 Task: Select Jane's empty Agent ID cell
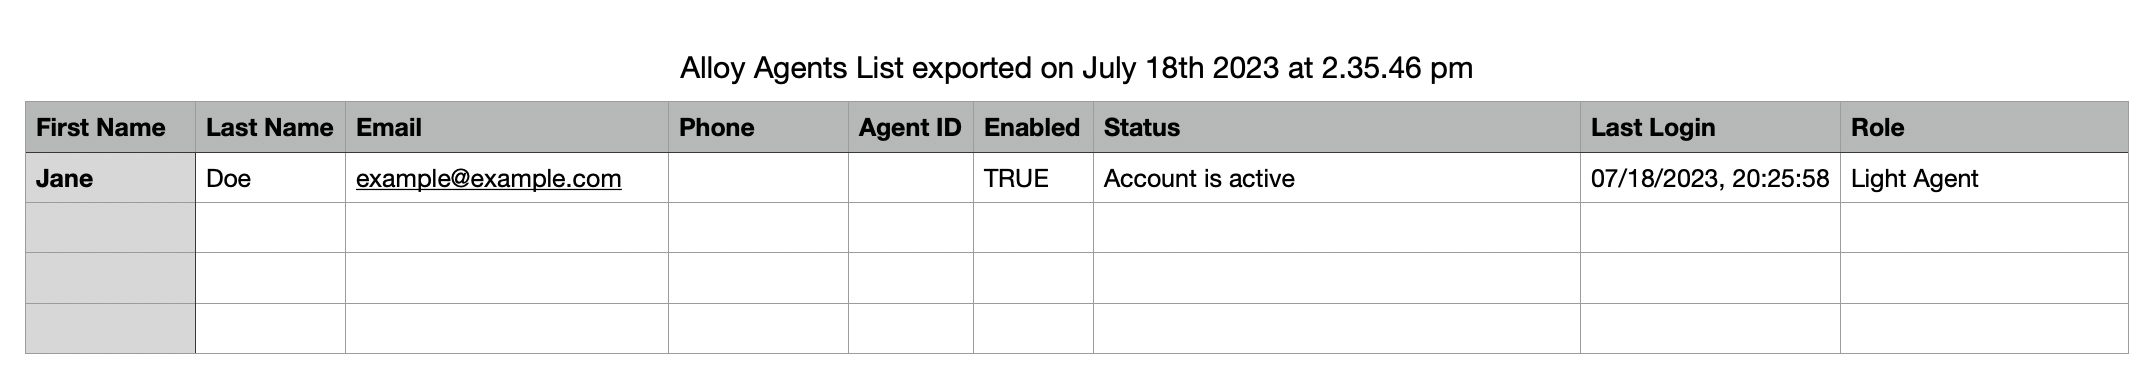(910, 178)
